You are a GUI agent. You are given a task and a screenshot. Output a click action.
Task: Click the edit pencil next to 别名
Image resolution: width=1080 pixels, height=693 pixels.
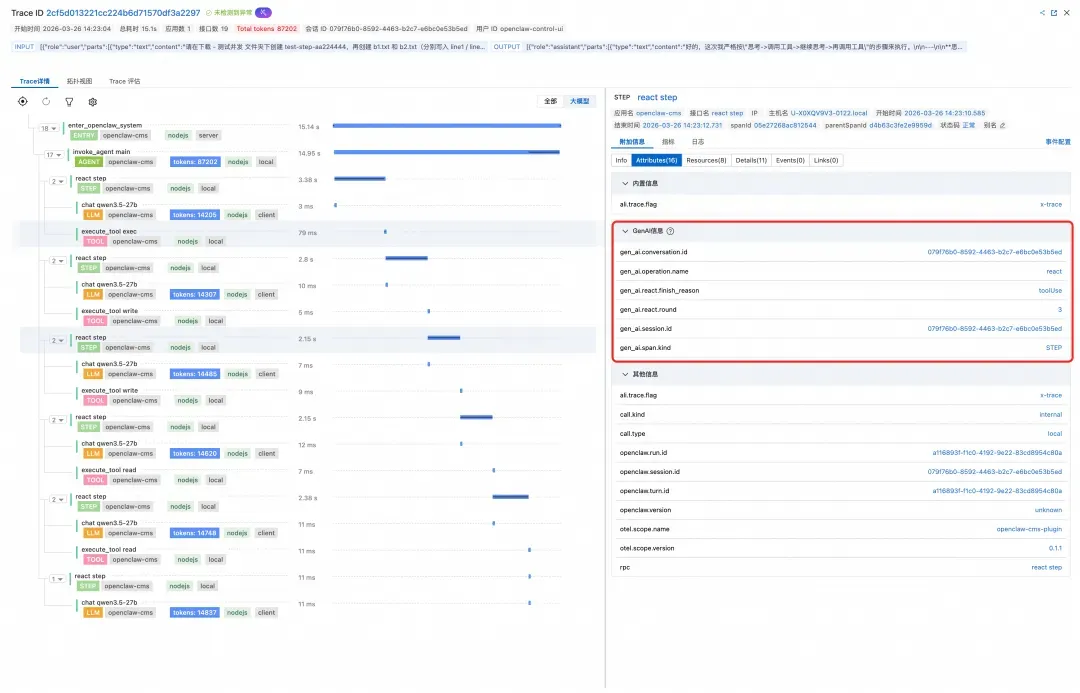click(1003, 125)
